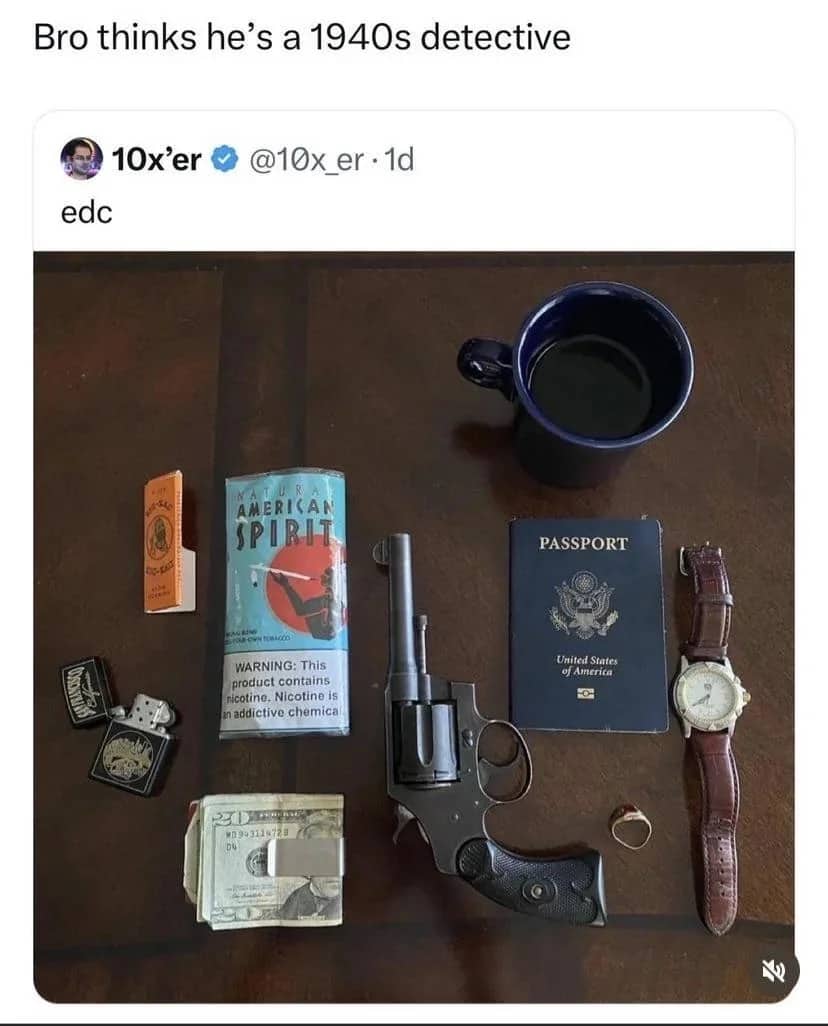Click the black lighter box beside the Zippo
The height and width of the screenshot is (1026, 828).
(x=90, y=692)
